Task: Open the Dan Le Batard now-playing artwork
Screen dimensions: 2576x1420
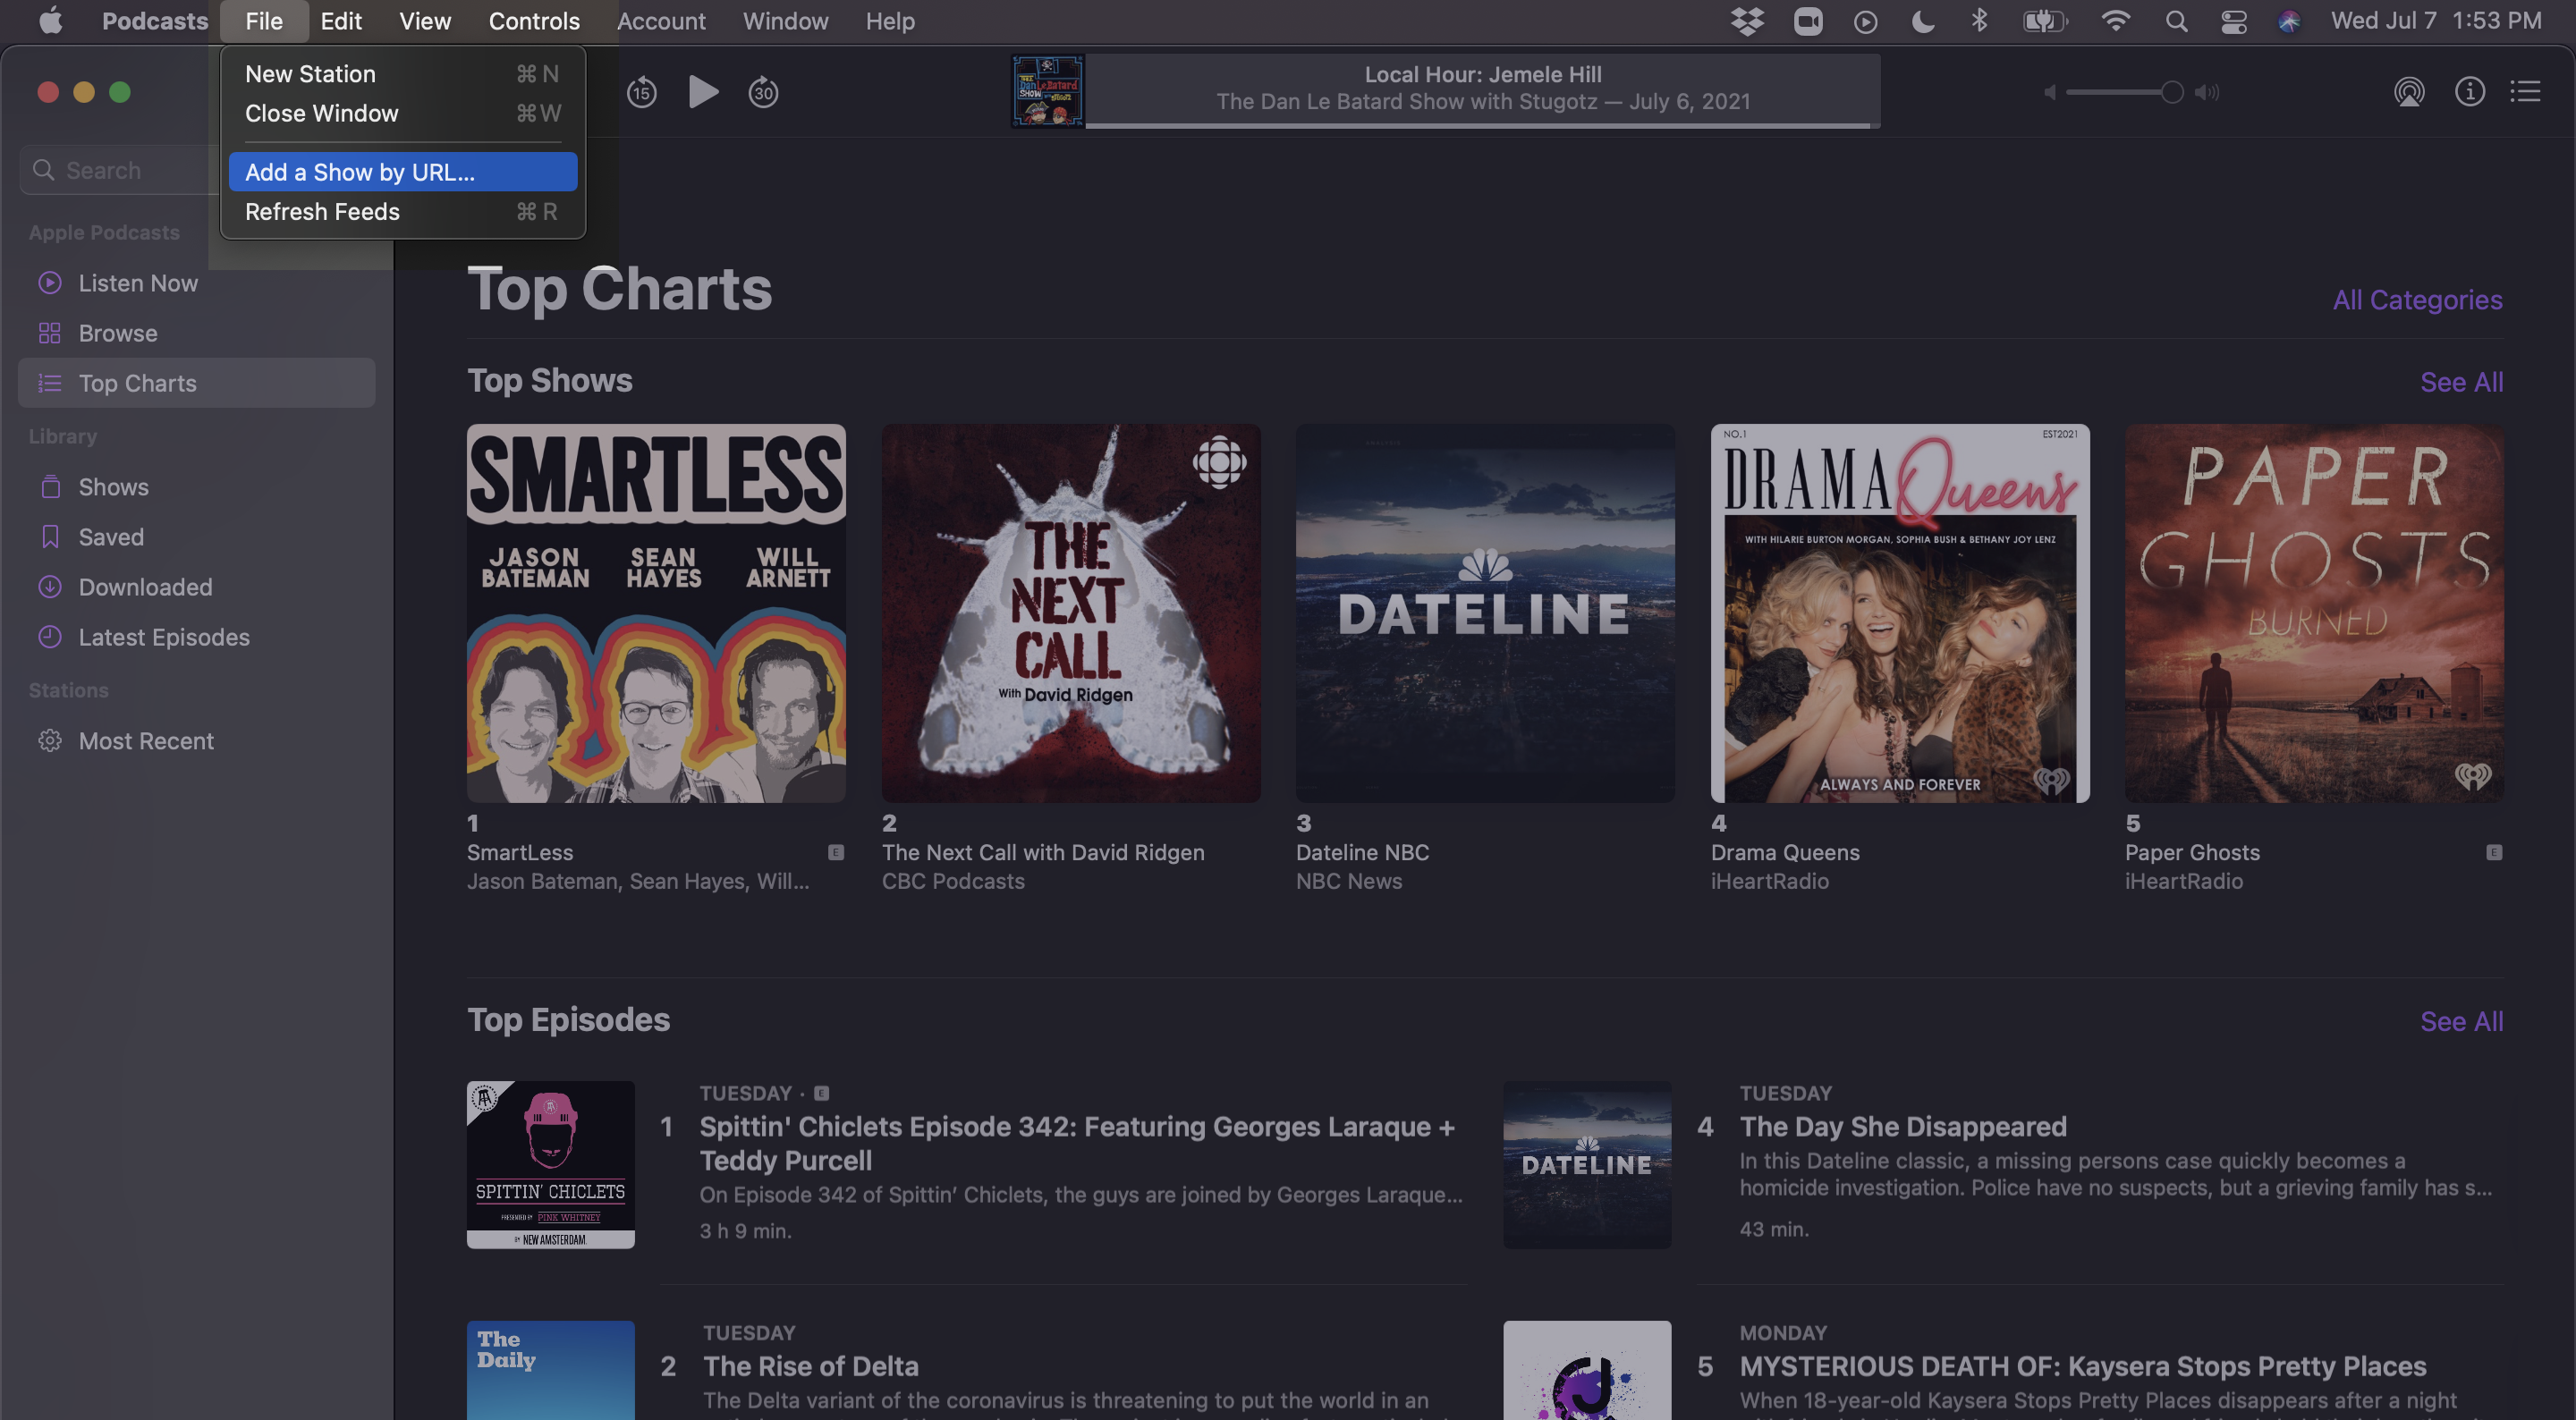Action: click(x=1047, y=91)
